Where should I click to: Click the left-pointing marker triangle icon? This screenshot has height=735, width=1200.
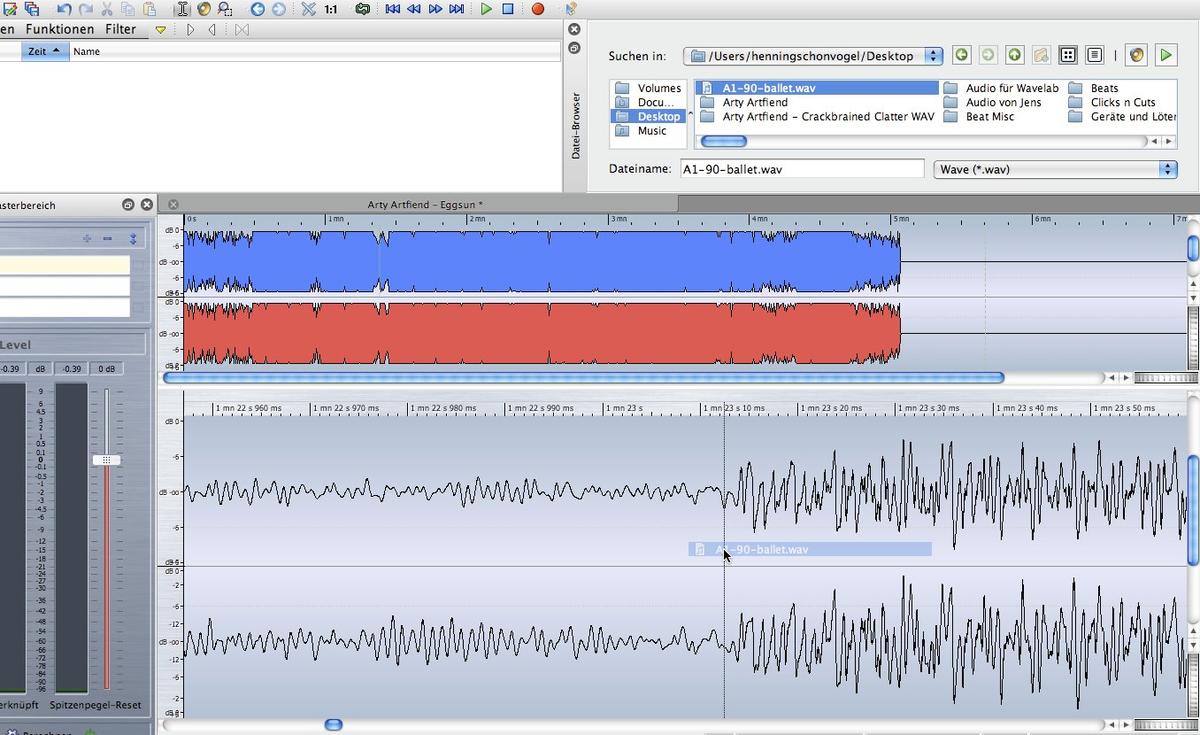pos(212,30)
